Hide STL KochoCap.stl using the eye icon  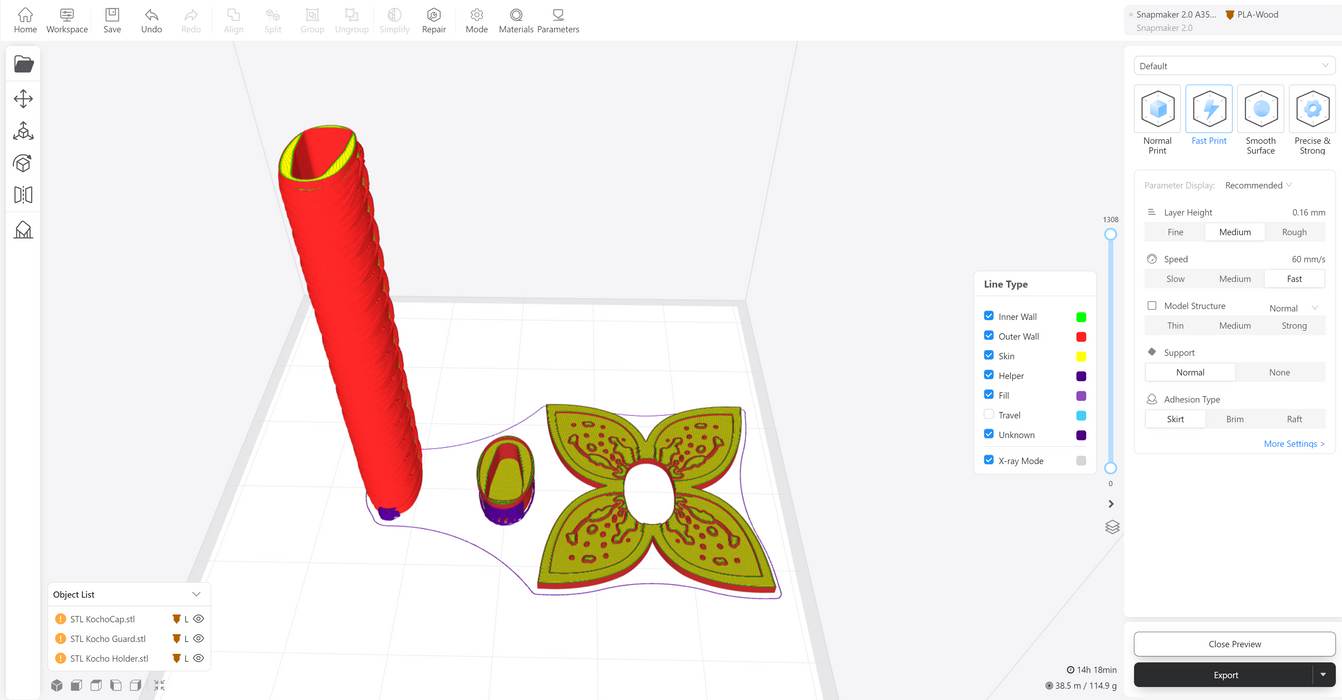click(199, 619)
